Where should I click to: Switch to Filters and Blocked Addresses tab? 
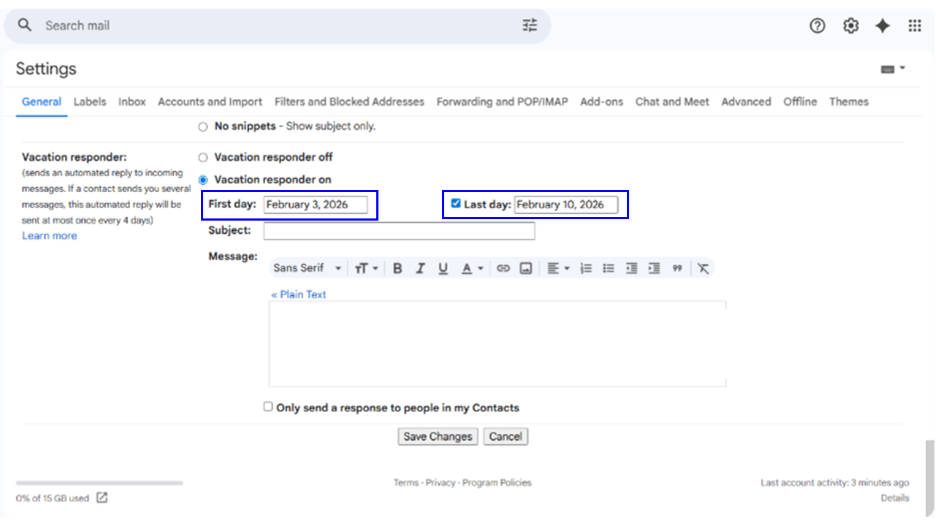349,102
